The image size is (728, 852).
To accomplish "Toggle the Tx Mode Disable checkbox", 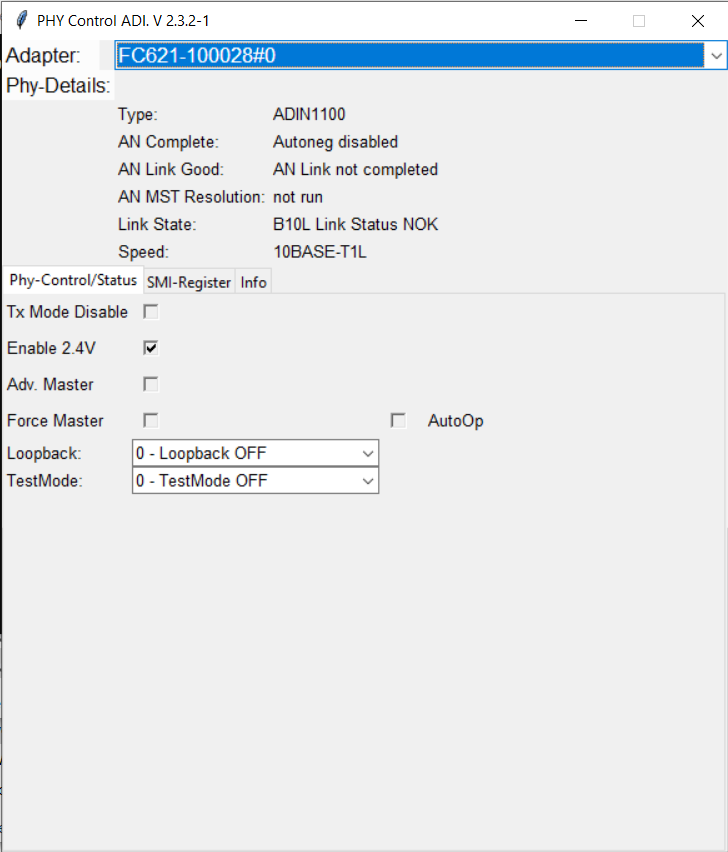I will click(150, 312).
